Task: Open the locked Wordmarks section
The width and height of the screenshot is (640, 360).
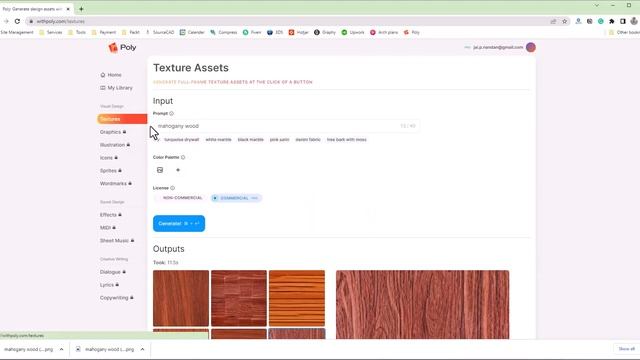Action: click(x=116, y=183)
